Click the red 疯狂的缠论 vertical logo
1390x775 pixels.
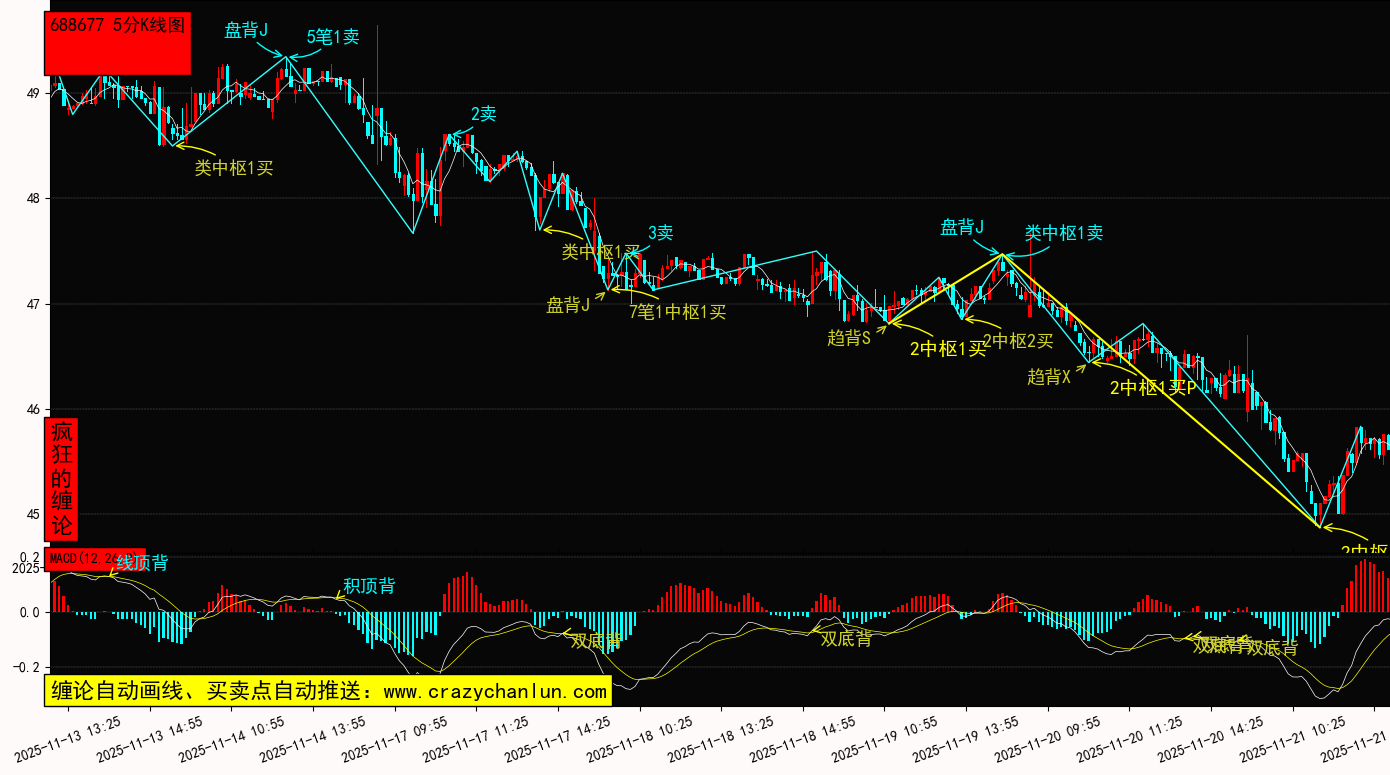pyautogui.click(x=62, y=479)
